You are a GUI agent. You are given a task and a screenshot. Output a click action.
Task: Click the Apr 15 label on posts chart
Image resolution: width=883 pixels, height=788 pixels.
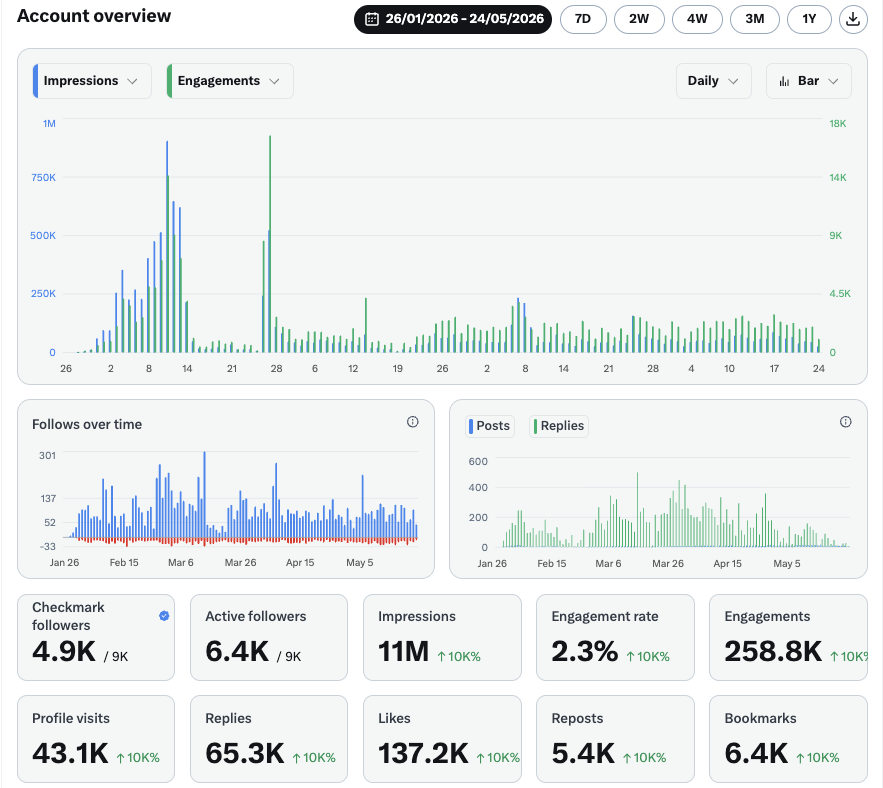point(727,563)
